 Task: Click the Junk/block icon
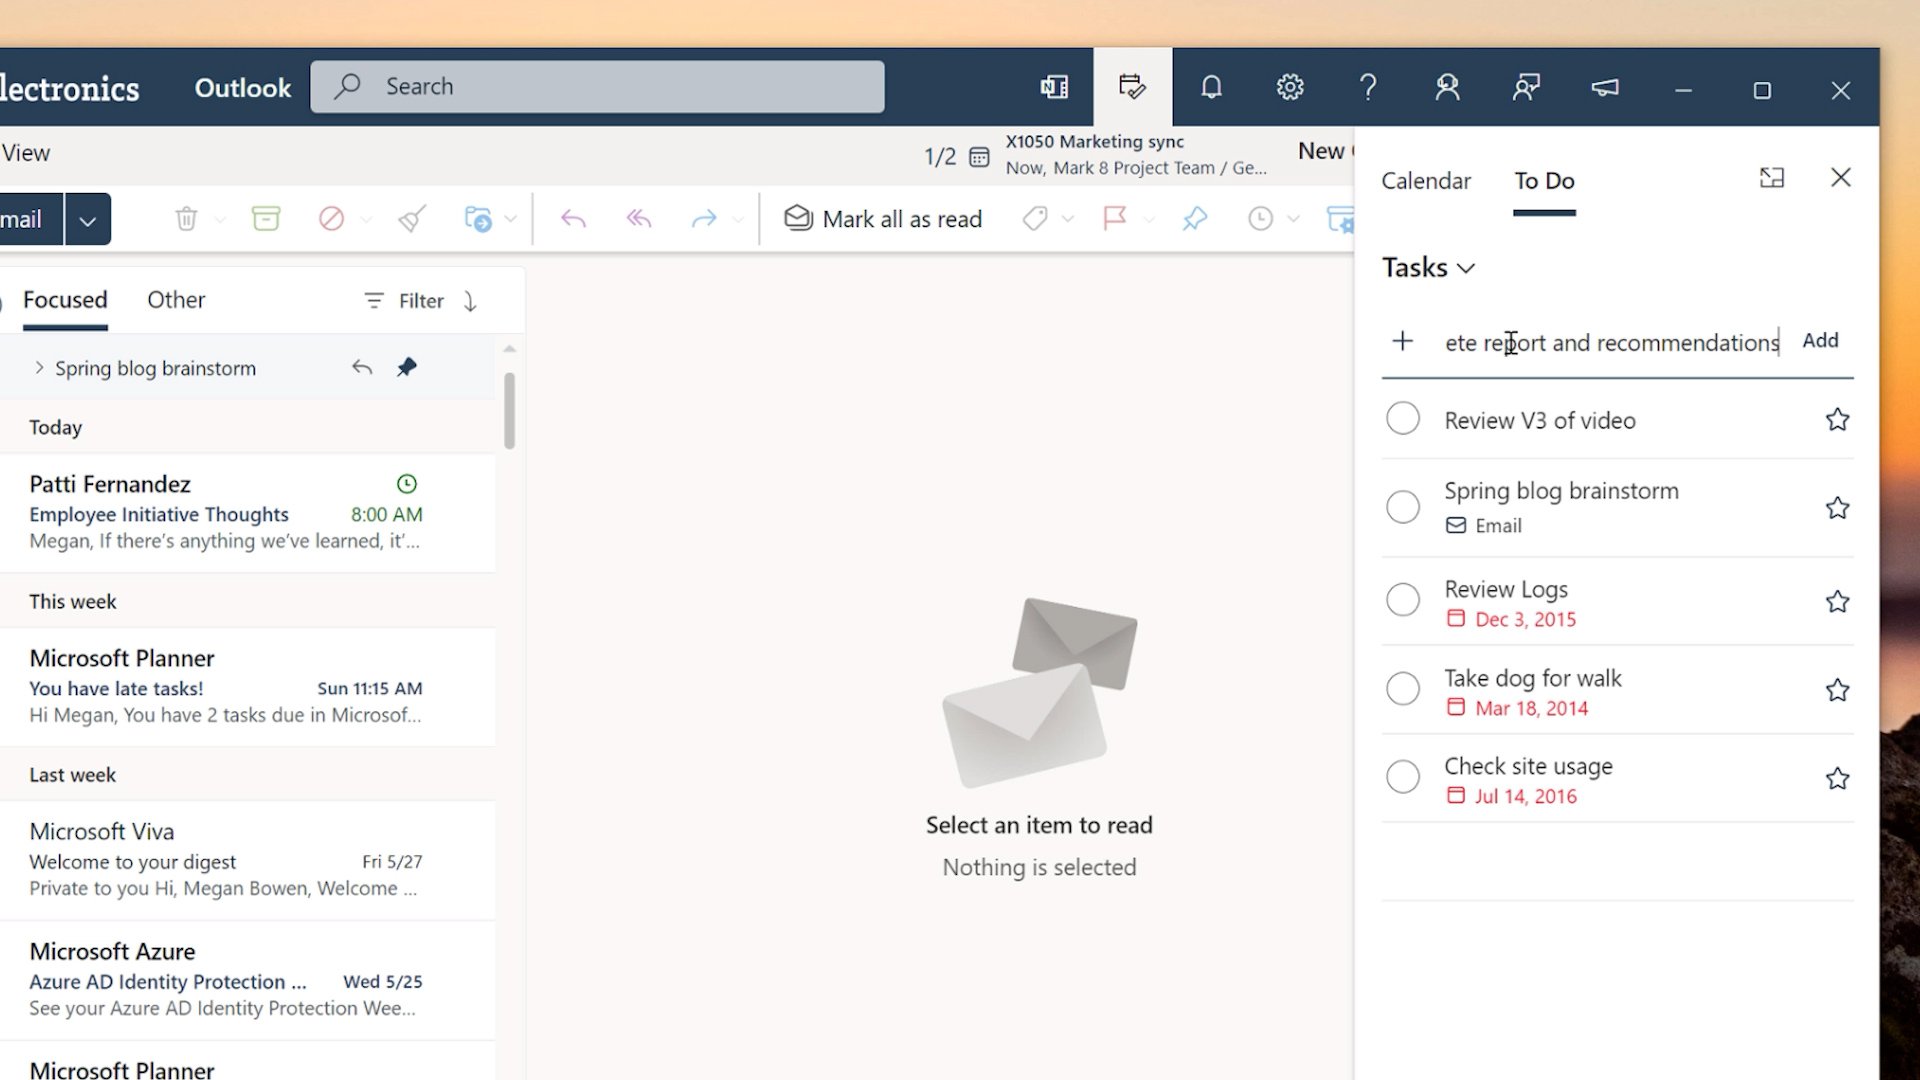point(331,218)
